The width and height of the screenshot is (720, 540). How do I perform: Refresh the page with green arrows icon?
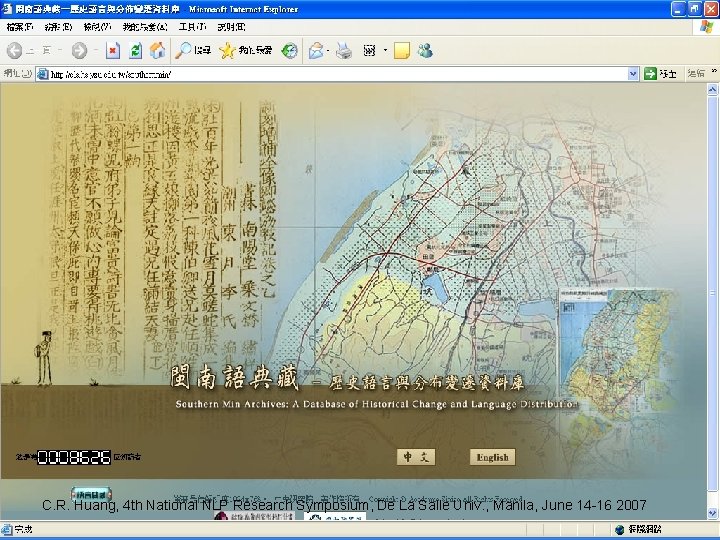[x=135, y=51]
